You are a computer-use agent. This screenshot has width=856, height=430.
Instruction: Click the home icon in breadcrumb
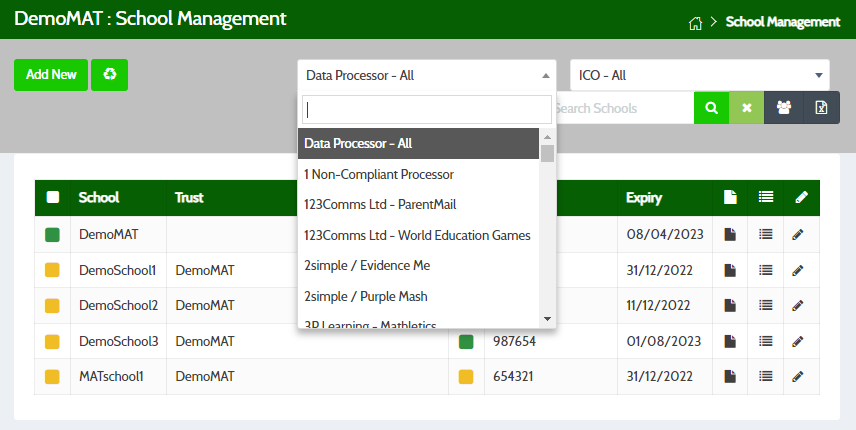coord(696,22)
